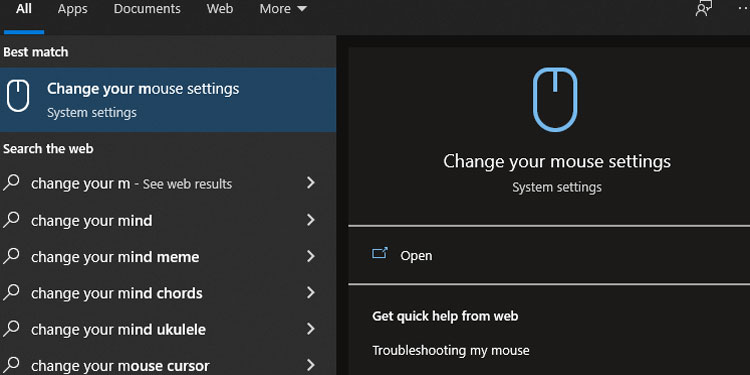This screenshot has width=750, height=375.
Task: Open the More dropdown menu
Action: [283, 9]
